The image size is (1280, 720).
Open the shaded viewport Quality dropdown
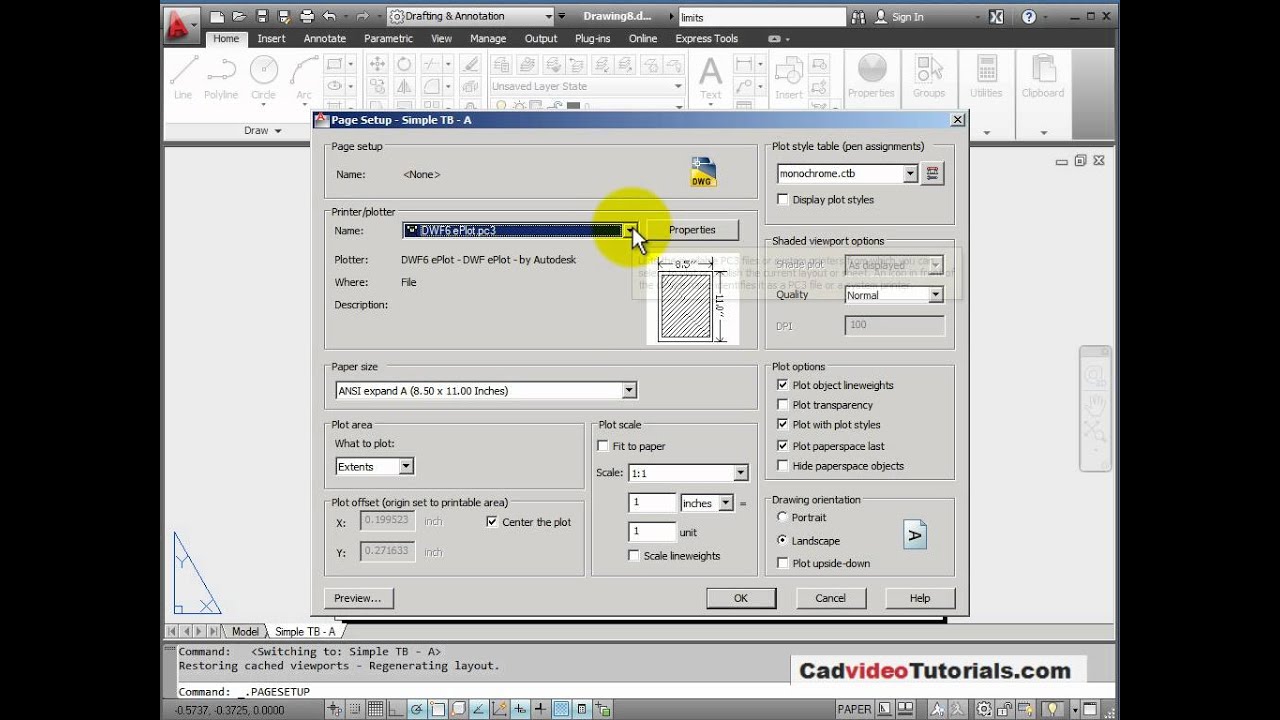(x=936, y=295)
